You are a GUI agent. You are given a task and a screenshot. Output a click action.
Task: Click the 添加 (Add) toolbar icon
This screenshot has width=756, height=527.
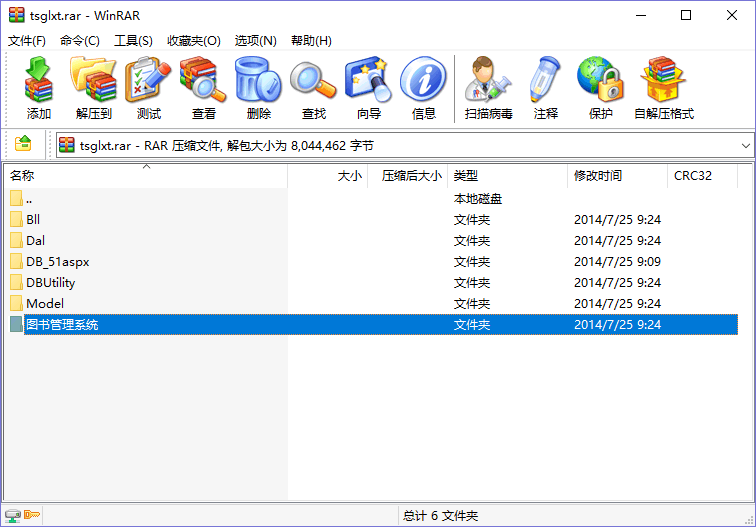[x=39, y=87]
